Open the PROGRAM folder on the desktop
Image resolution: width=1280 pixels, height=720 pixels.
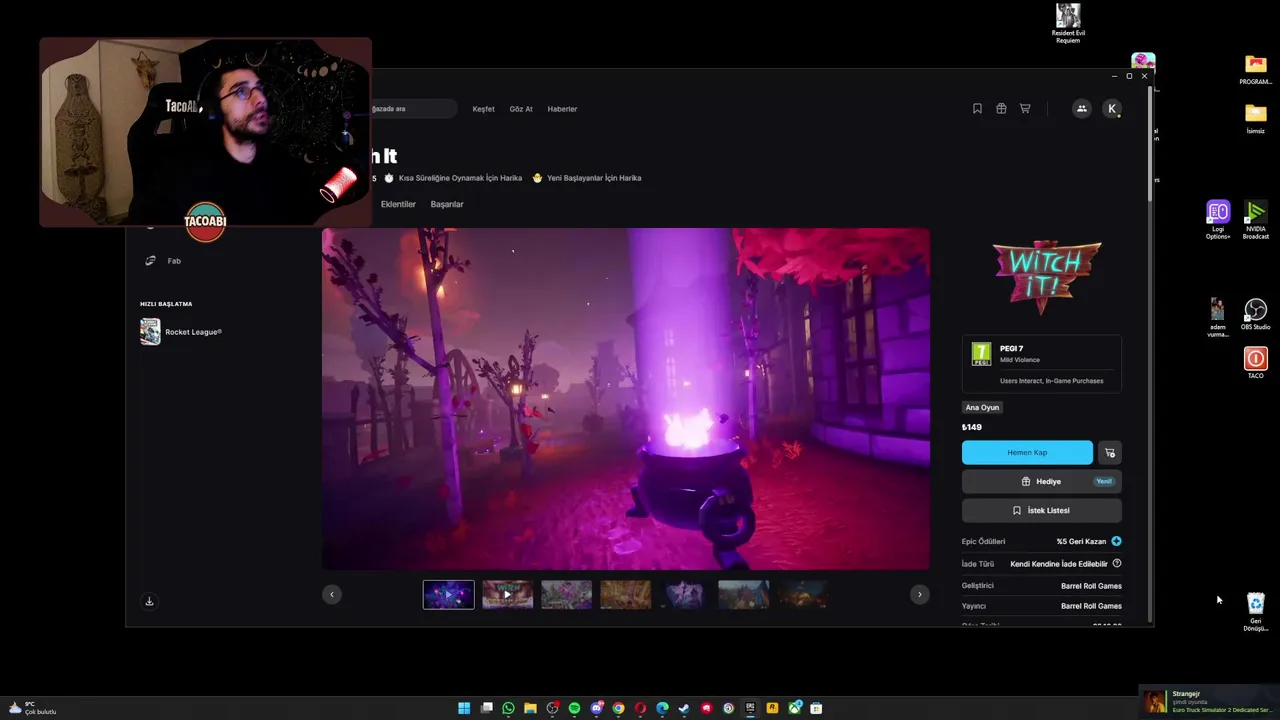click(1256, 69)
